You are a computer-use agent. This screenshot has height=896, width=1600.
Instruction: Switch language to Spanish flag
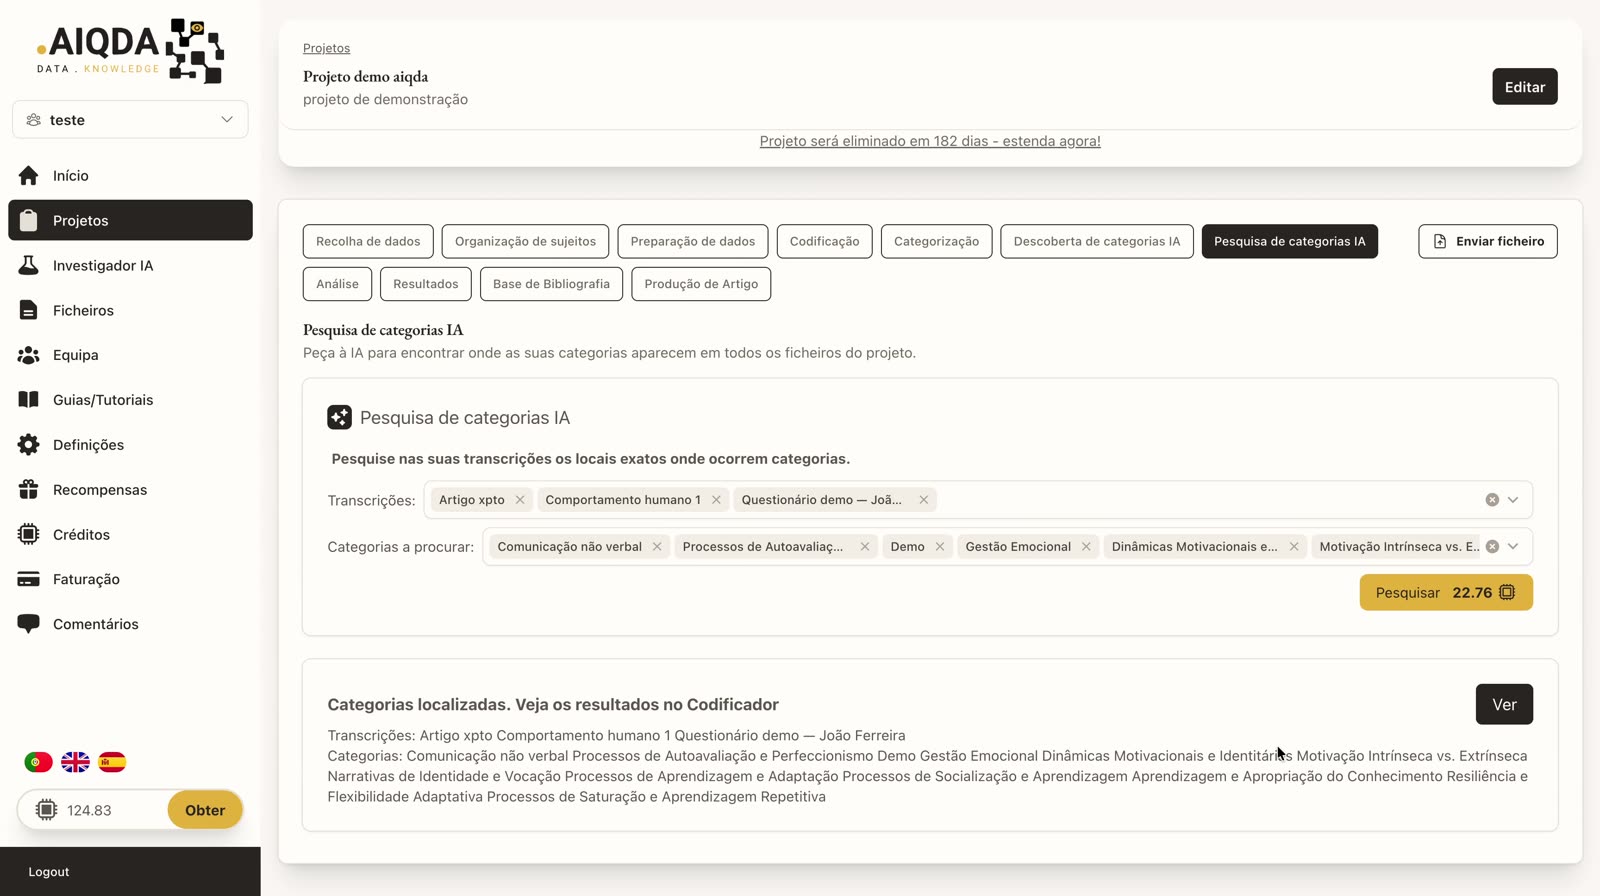coord(112,762)
